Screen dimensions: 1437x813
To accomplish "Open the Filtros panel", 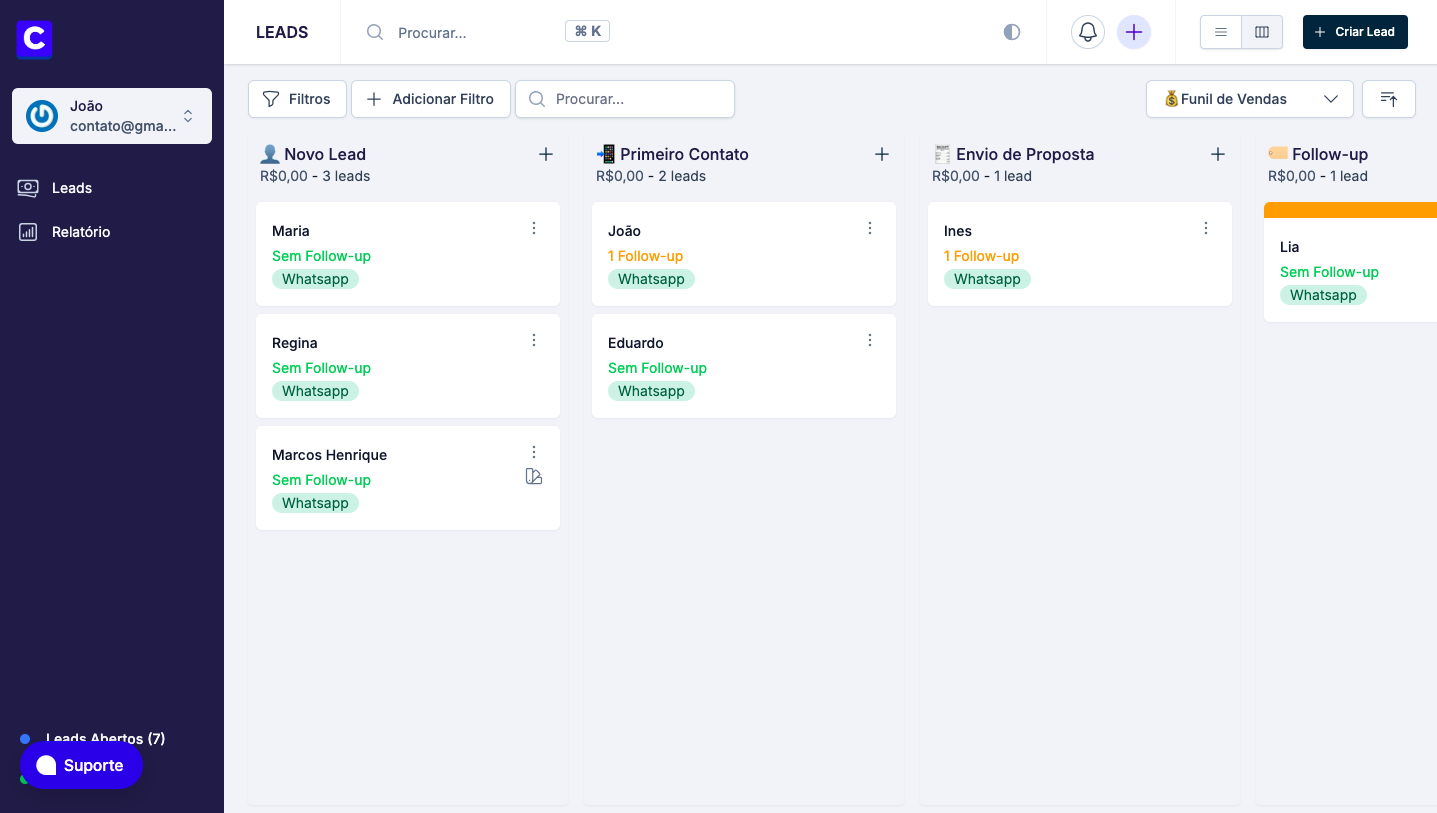I will 297,99.
